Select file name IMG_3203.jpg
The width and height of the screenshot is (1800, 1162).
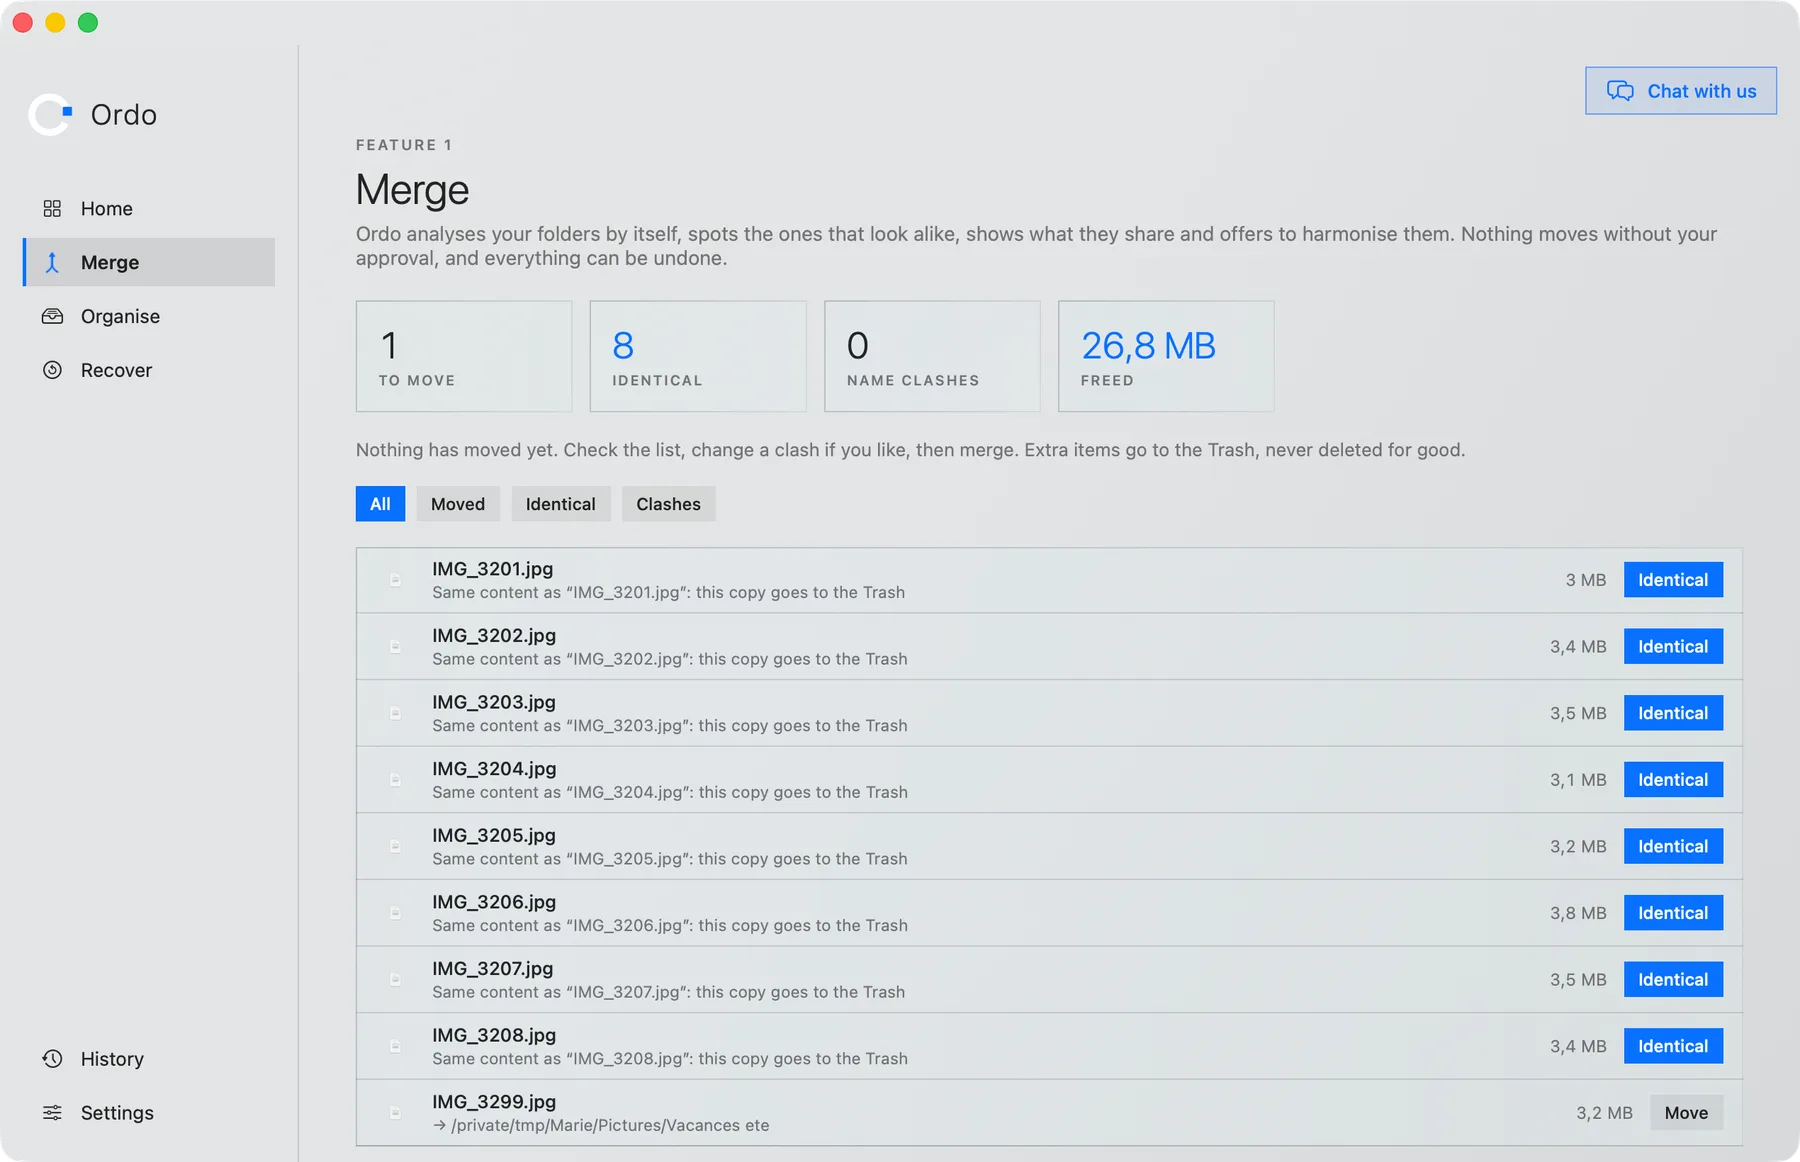pos(494,702)
